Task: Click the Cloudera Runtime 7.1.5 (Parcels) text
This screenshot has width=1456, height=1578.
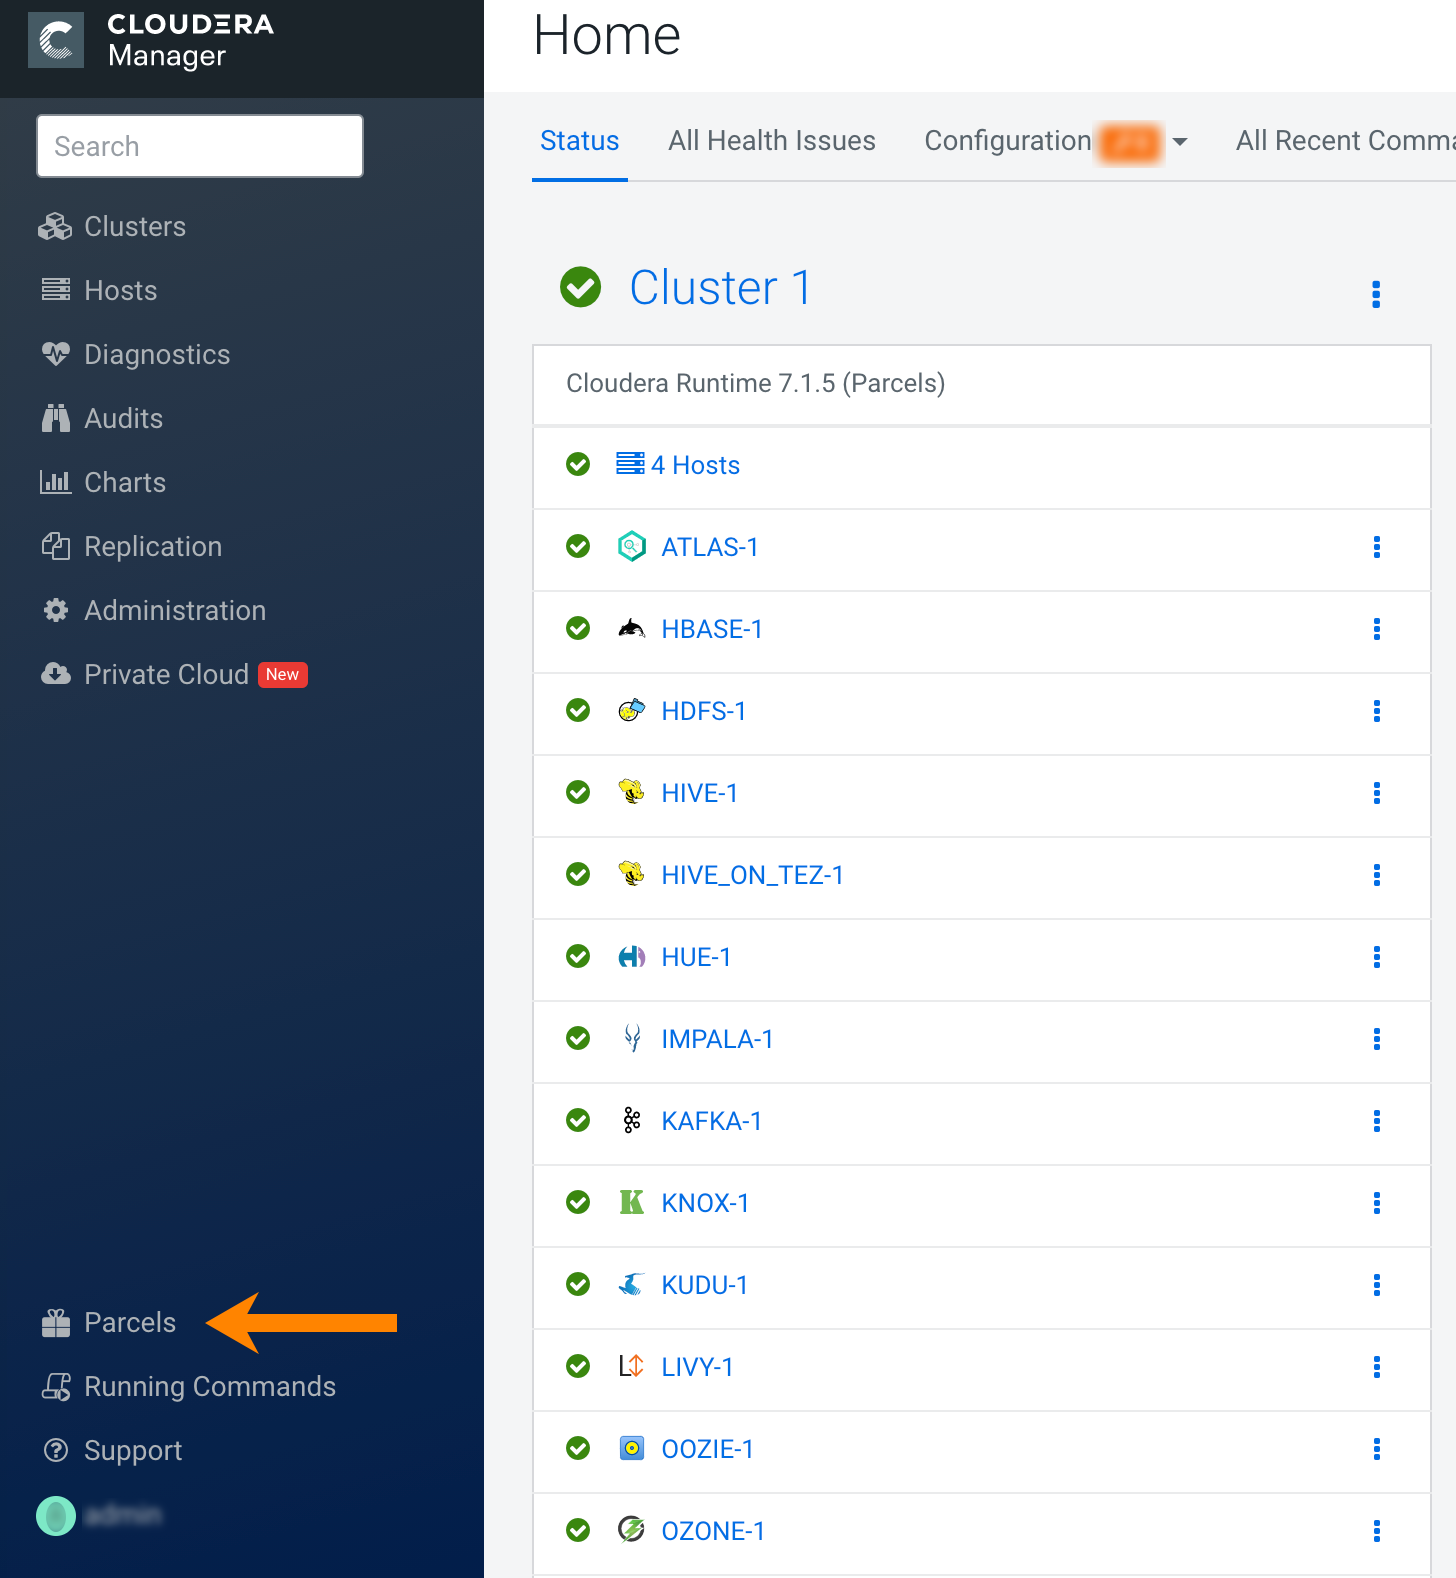Action: pyautogui.click(x=756, y=383)
